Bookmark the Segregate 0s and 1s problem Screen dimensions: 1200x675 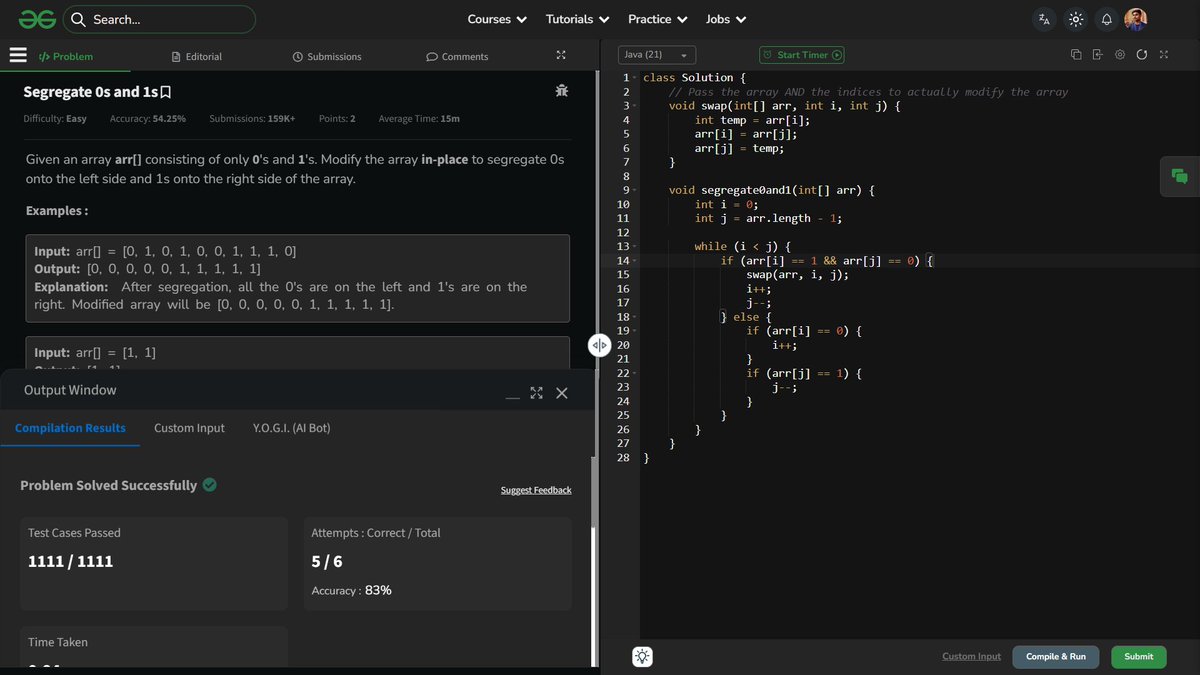point(167,91)
